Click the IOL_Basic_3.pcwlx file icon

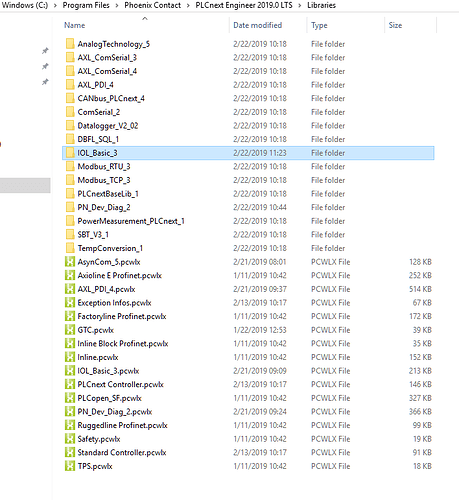[x=70, y=371]
